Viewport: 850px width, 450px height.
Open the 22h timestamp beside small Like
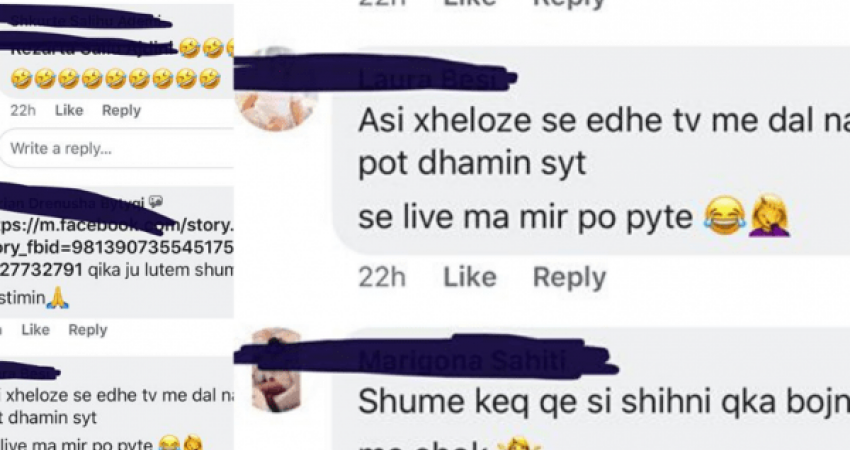[23, 110]
